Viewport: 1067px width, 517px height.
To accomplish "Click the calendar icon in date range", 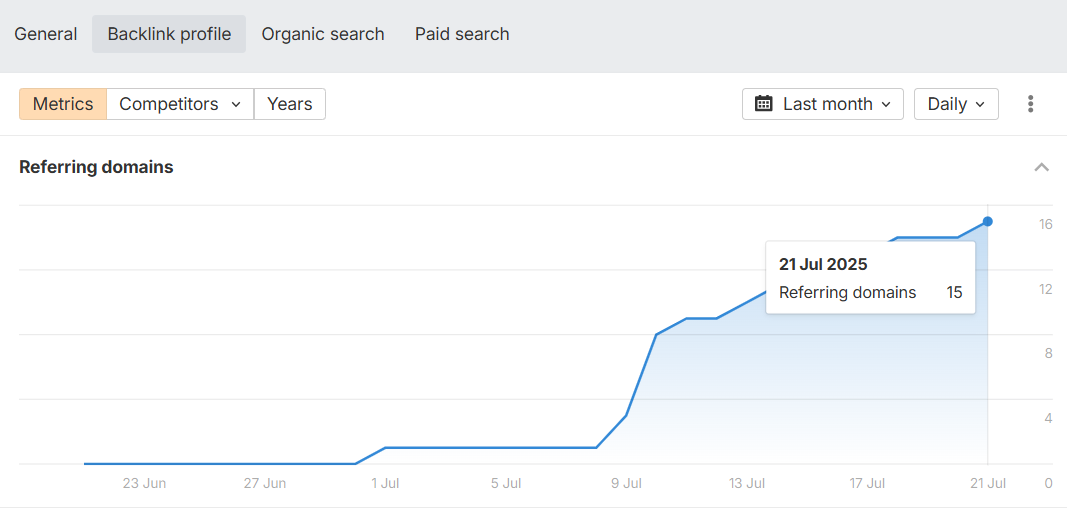I will click(x=764, y=104).
